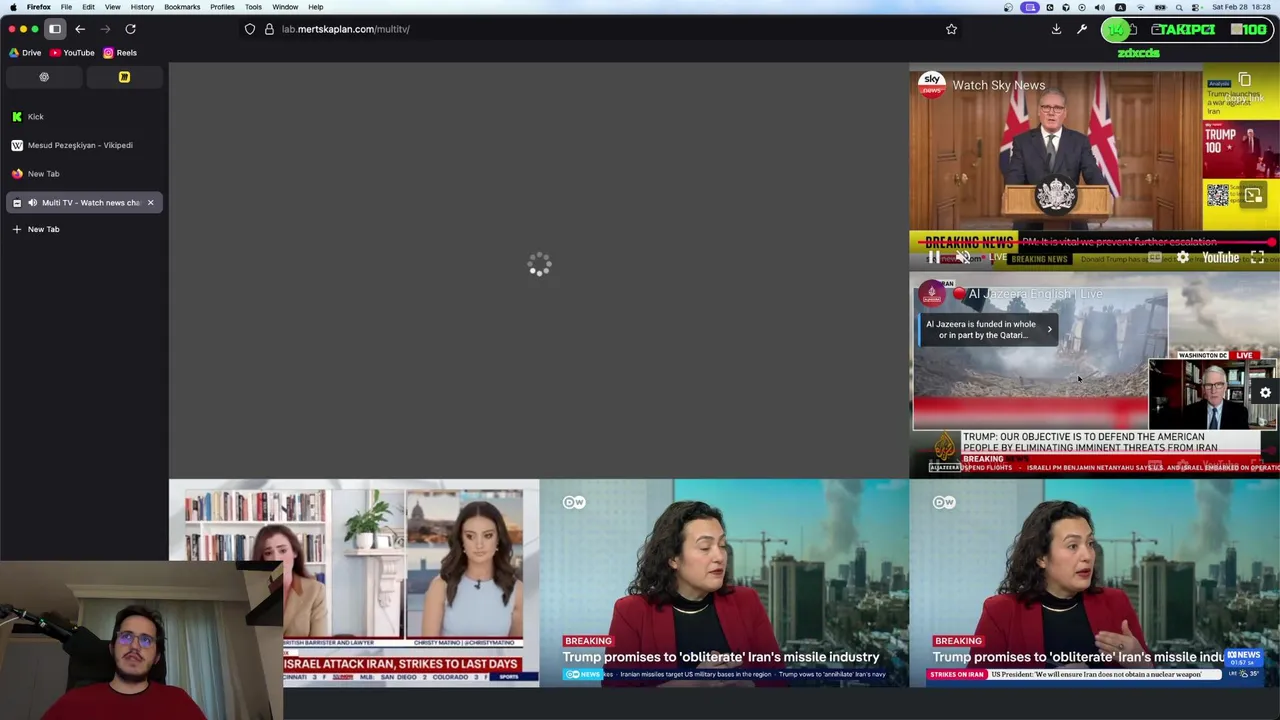
Task: Open the ChatGPT sidebar tool
Action: (x=44, y=77)
